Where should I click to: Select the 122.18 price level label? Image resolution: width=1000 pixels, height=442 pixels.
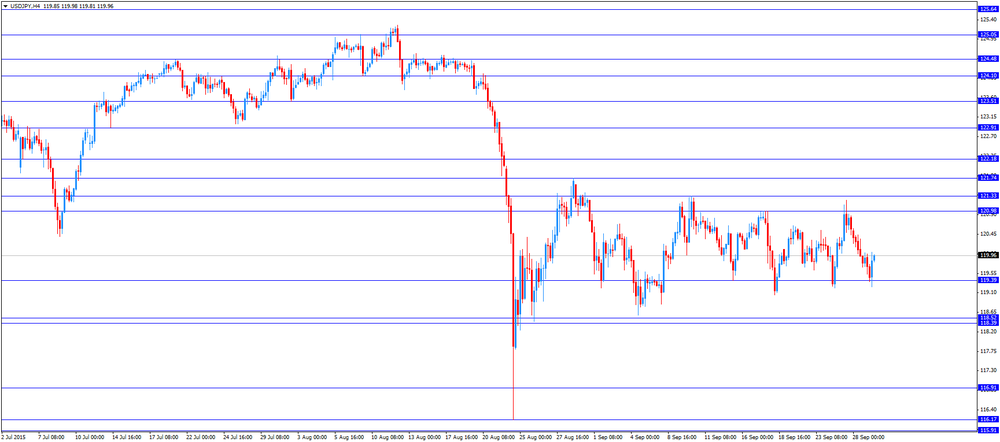coord(988,159)
